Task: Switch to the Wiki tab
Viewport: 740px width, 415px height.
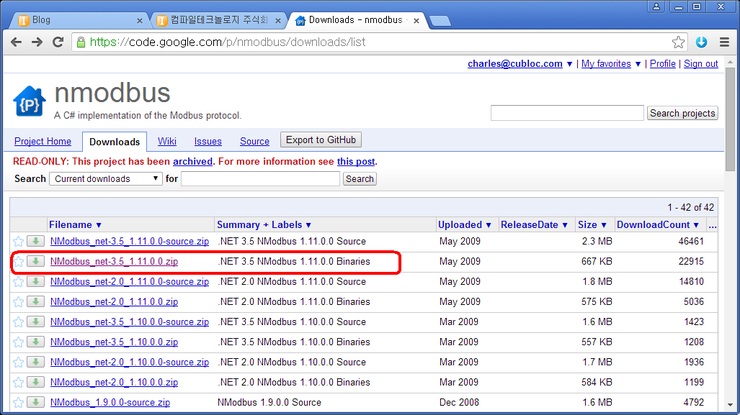Action: coord(167,142)
